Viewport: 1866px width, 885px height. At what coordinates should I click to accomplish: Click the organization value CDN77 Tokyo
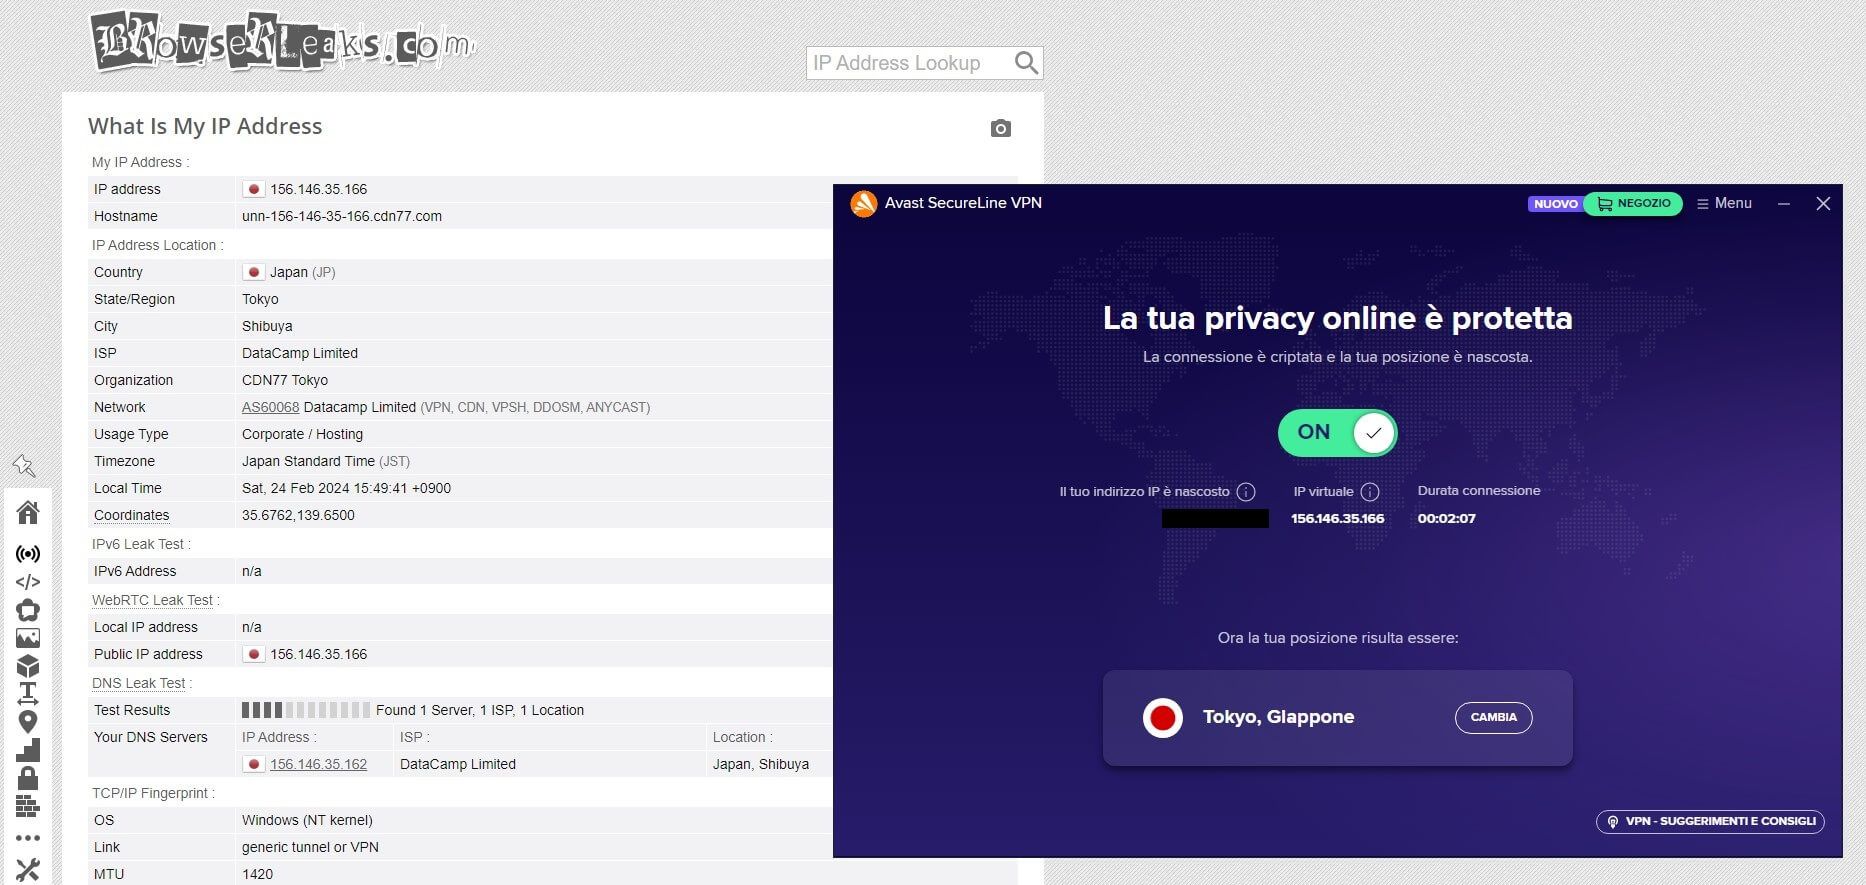point(285,380)
